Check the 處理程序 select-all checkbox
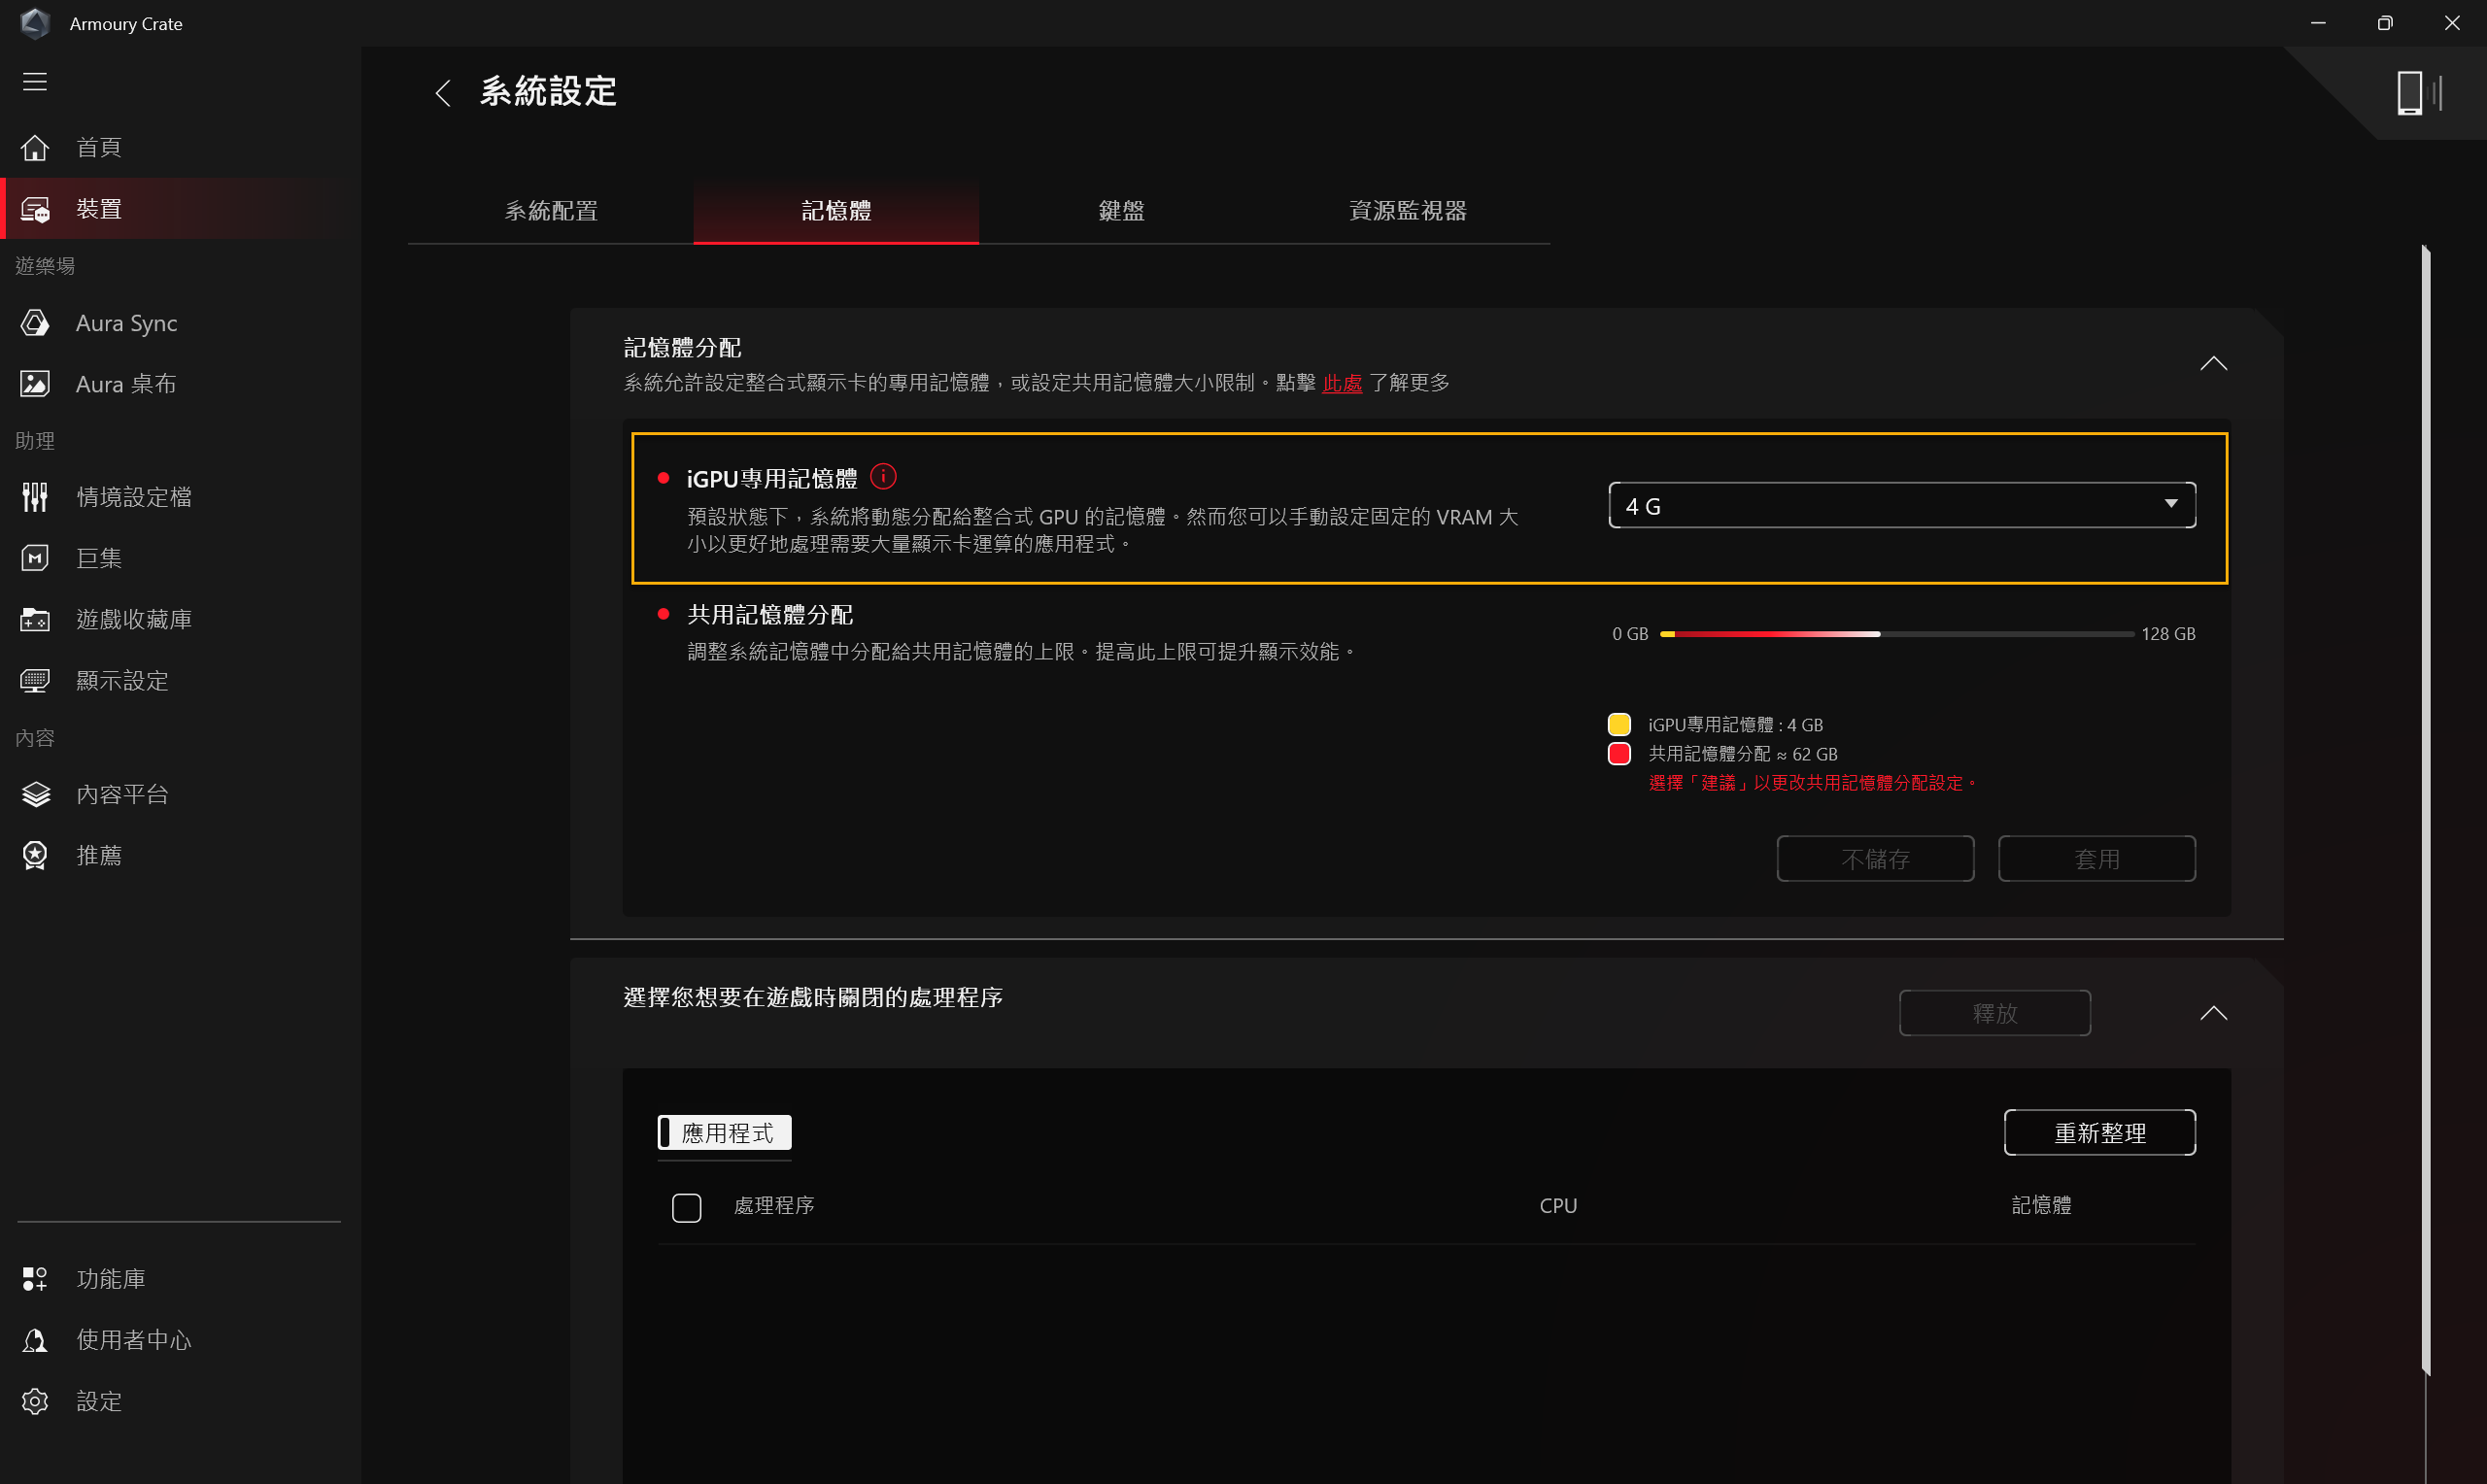2487x1484 pixels. [x=687, y=1207]
